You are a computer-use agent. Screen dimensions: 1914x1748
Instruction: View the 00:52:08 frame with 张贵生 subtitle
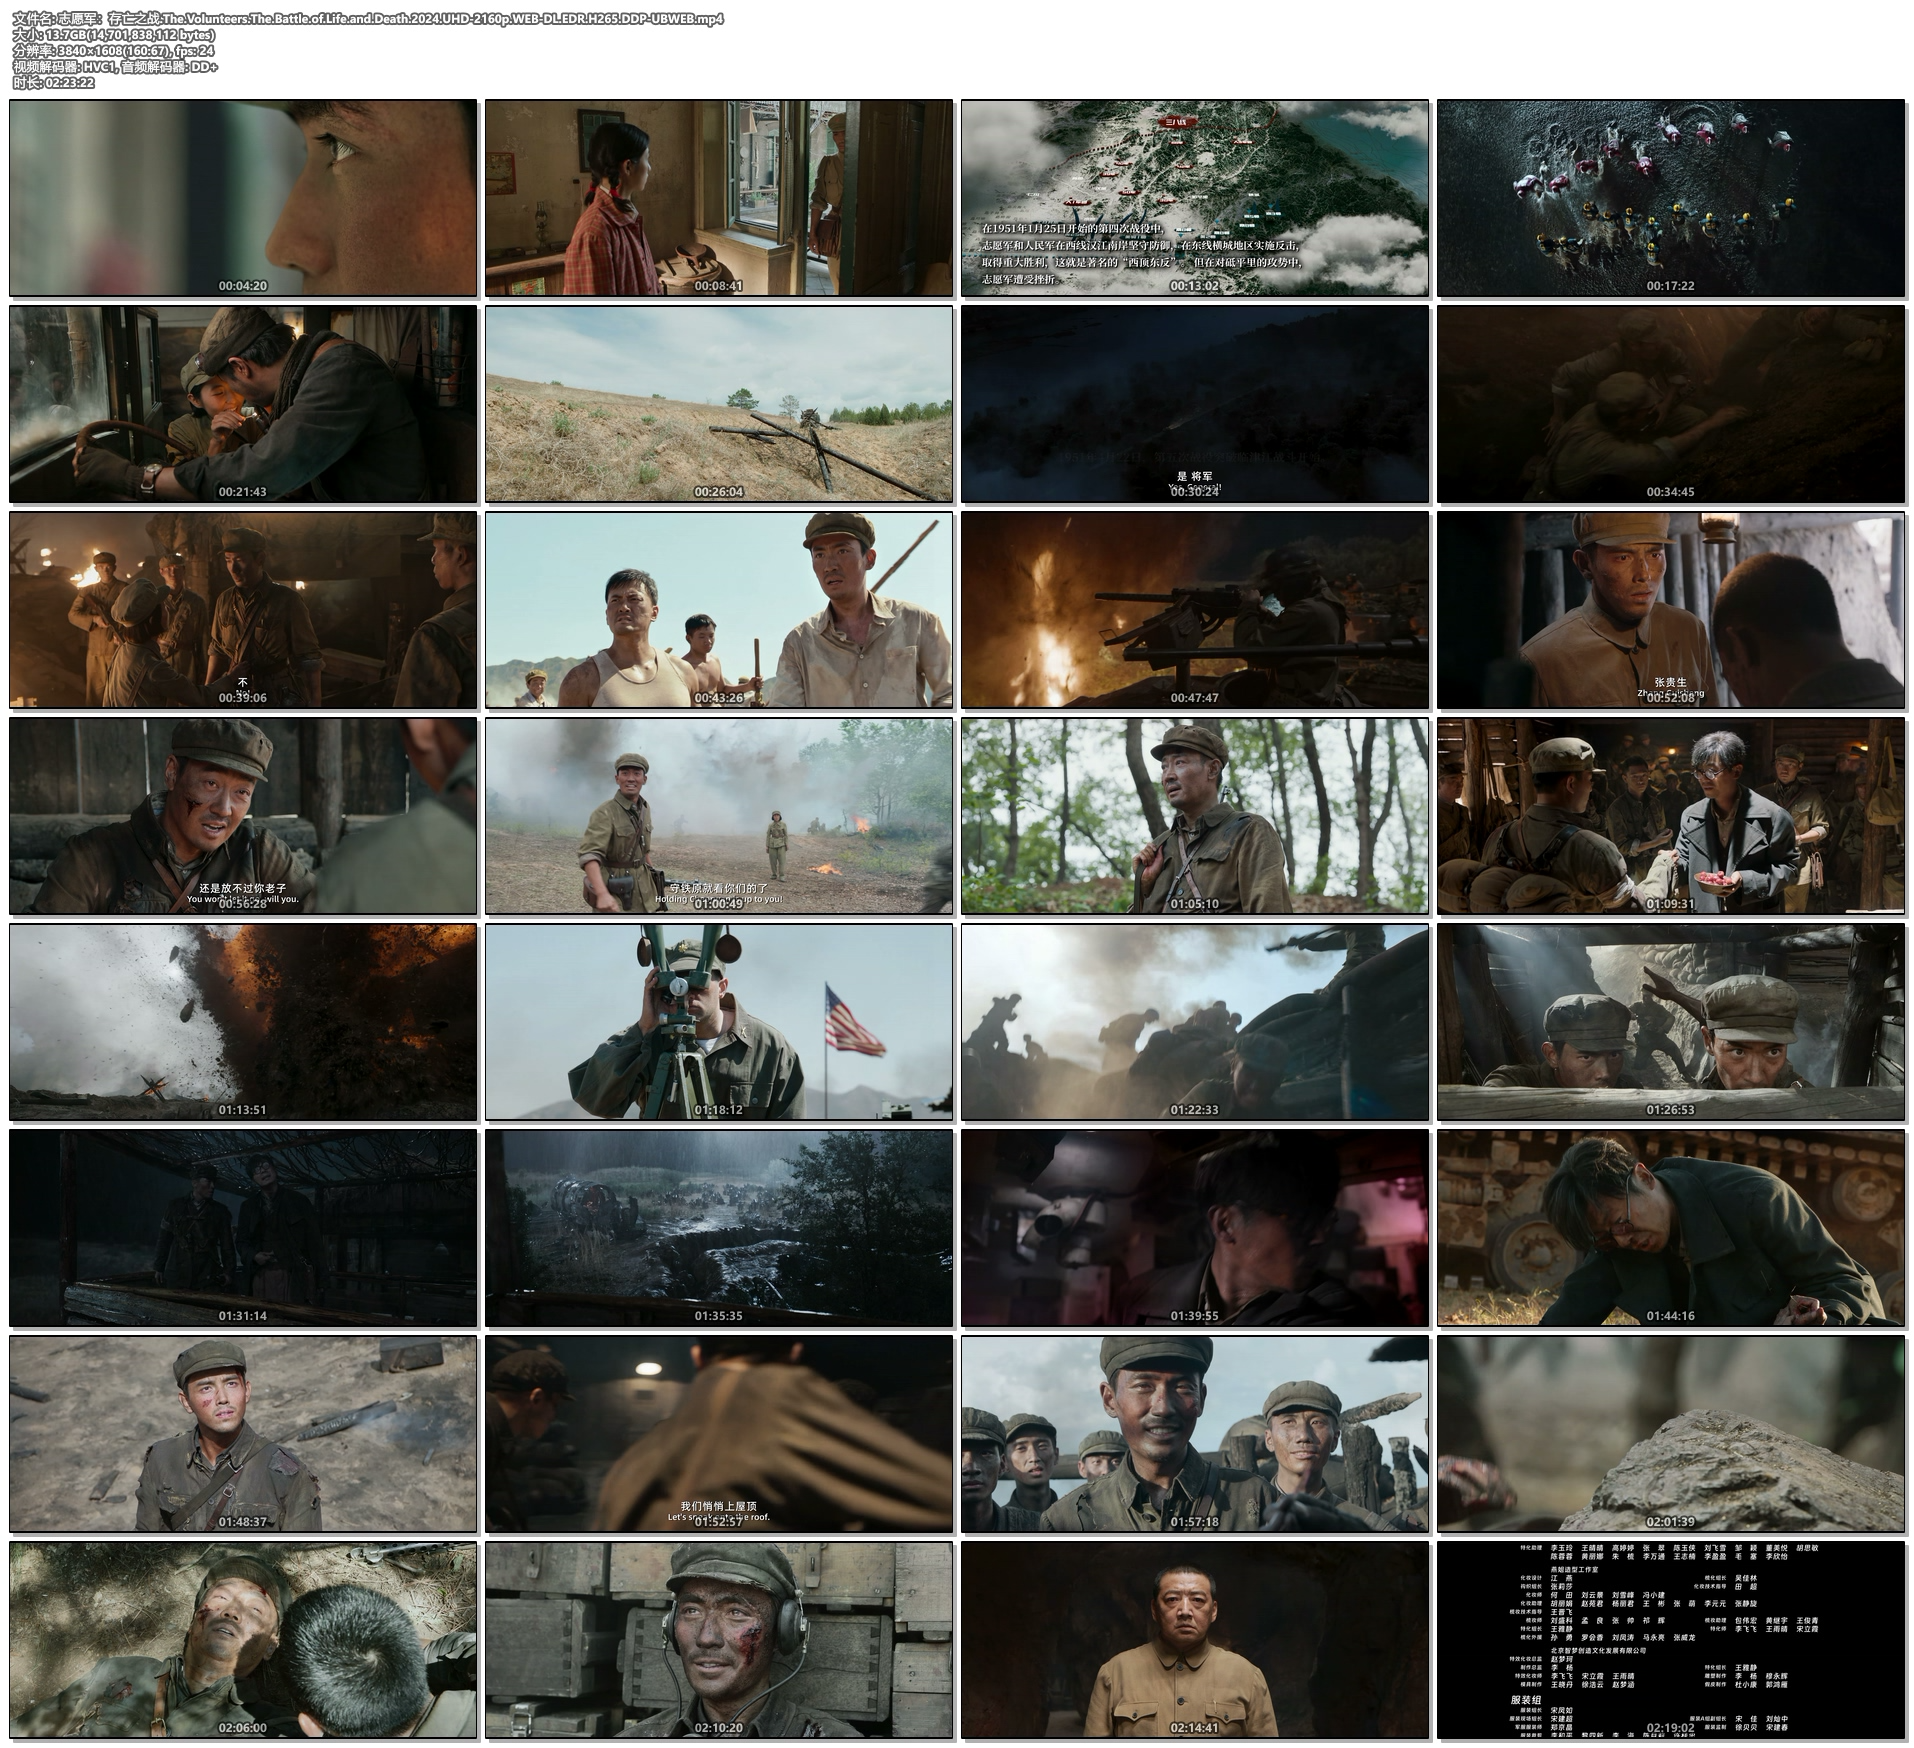(1671, 610)
